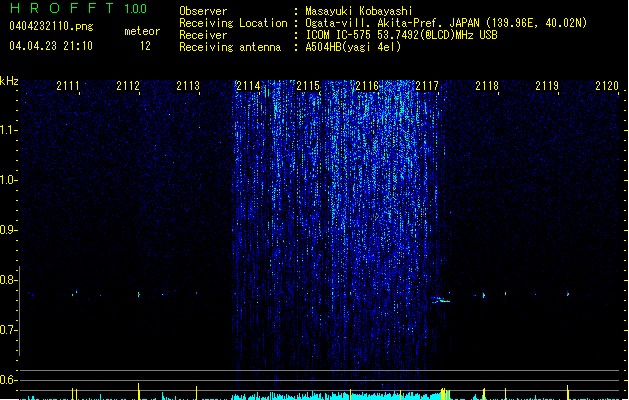This screenshot has width=629, height=400.
Task: Click time marker 2113
Action: 188,85
